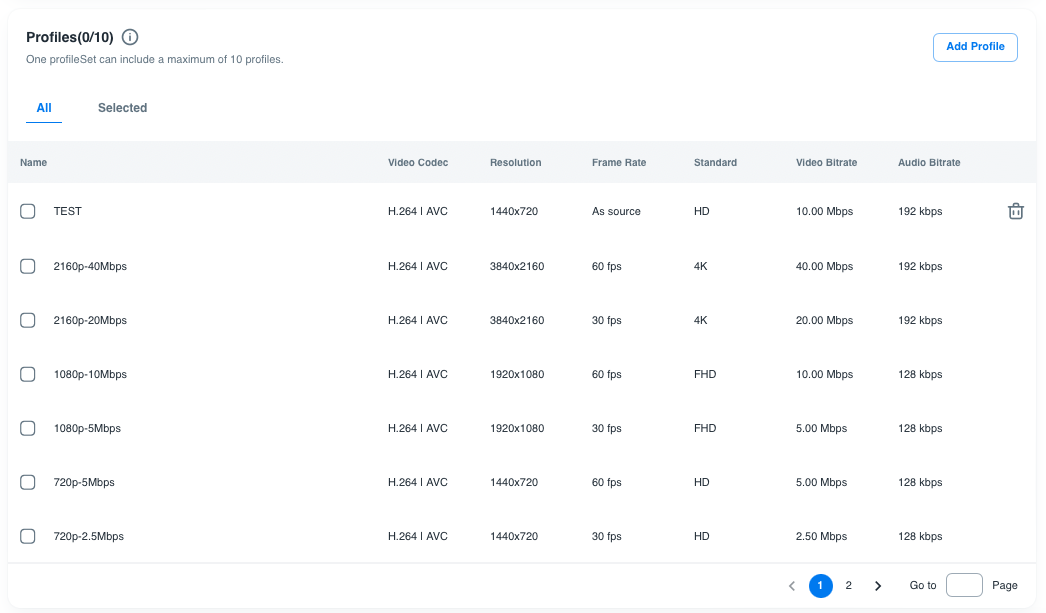Select the 2160p-40Mbps profile checkbox
The image size is (1046, 613).
(x=28, y=266)
